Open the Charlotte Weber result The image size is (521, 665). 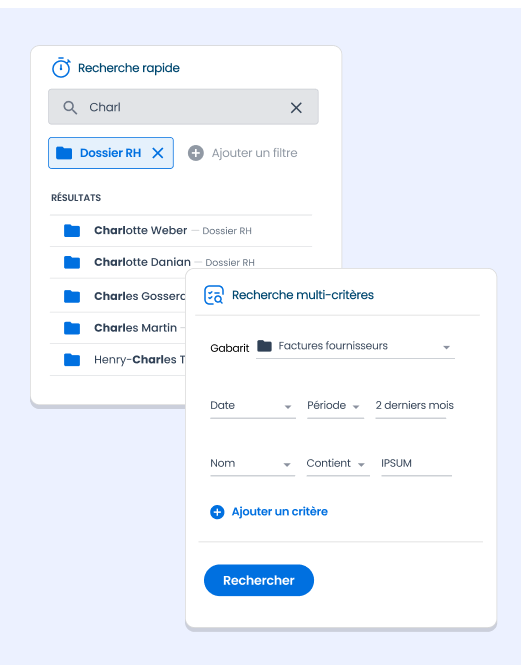point(181,231)
